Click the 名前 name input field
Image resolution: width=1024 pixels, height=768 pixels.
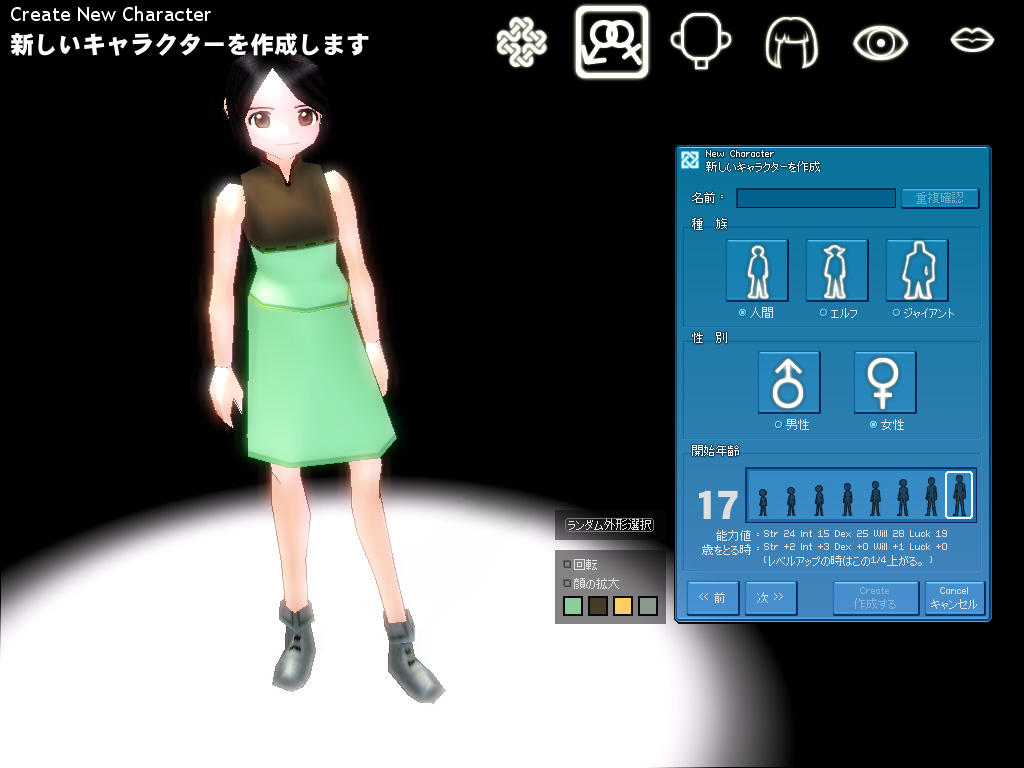click(815, 198)
